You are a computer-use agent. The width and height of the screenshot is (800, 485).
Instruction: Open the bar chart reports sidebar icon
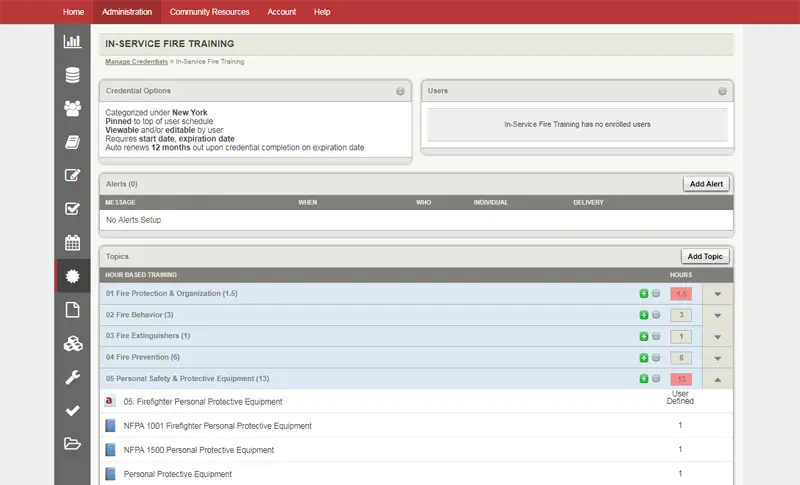pos(72,42)
